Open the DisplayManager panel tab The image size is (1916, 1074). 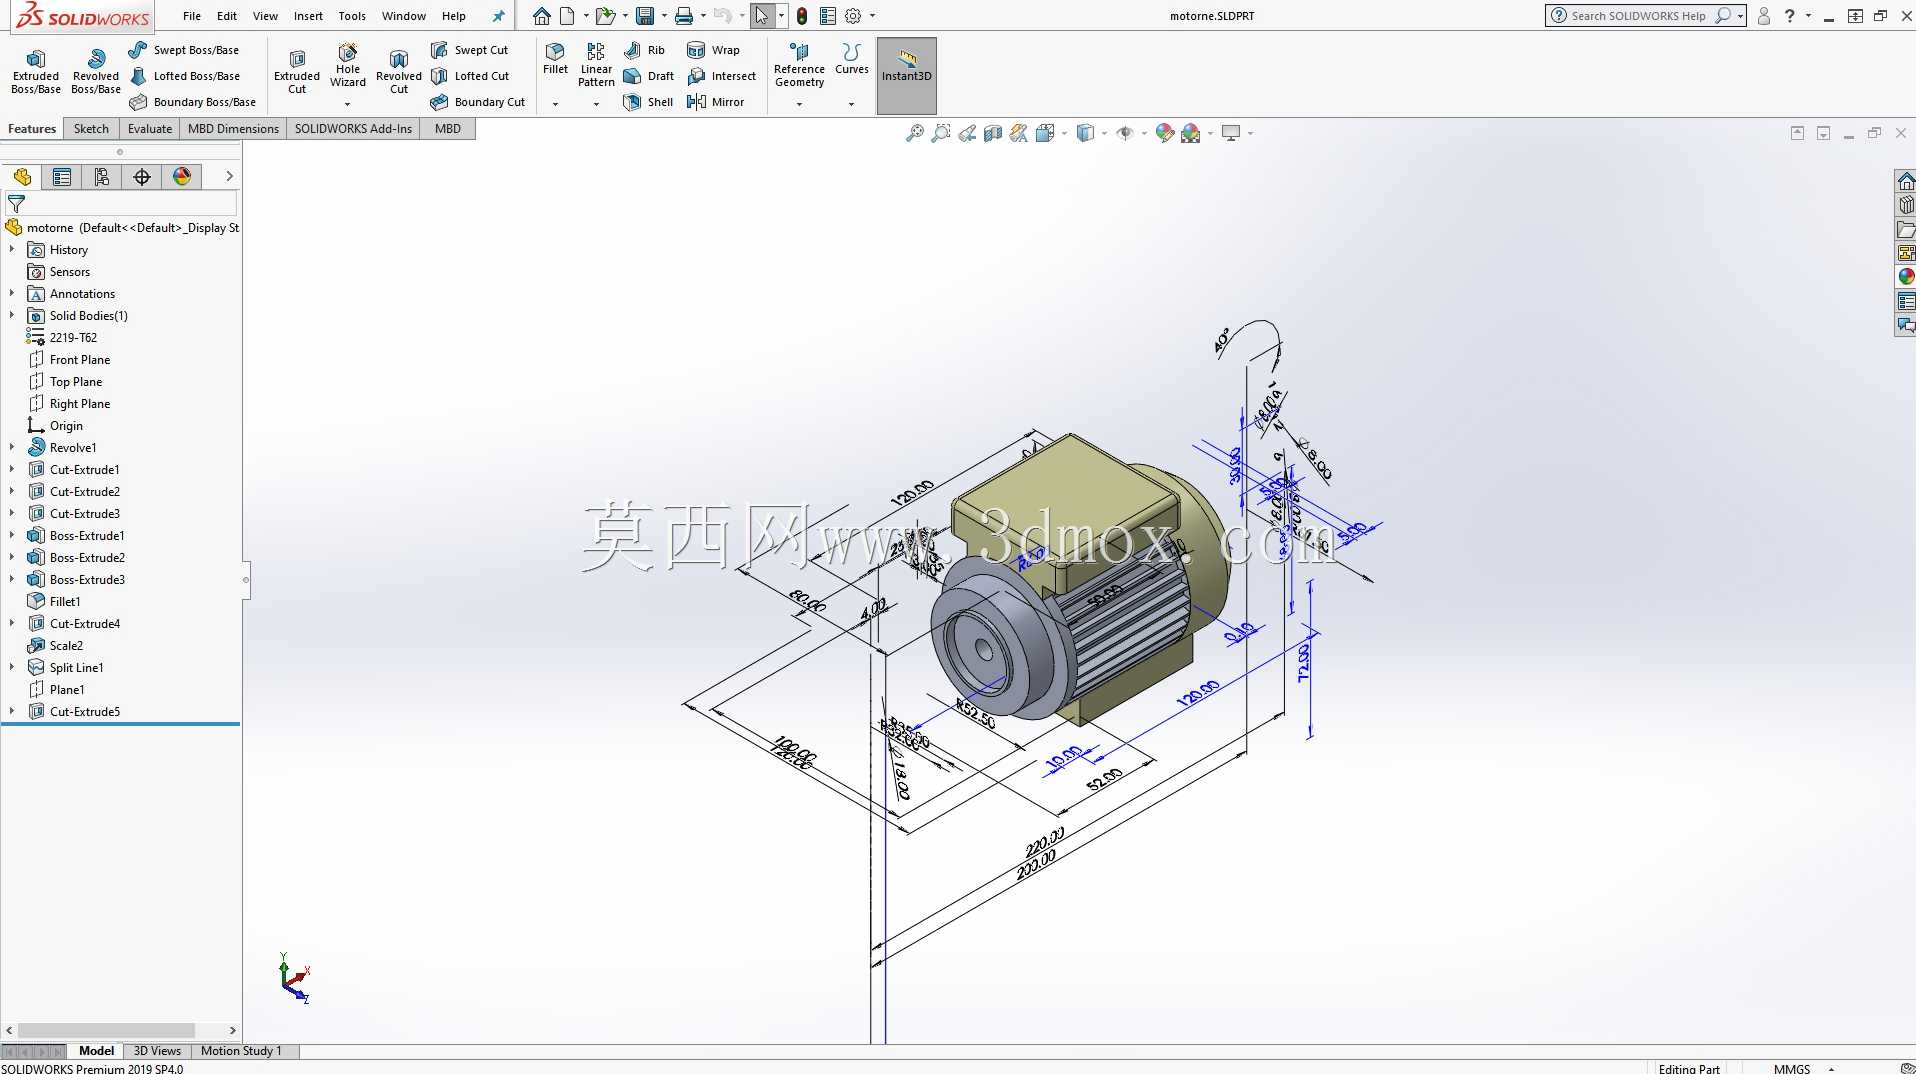click(x=182, y=177)
